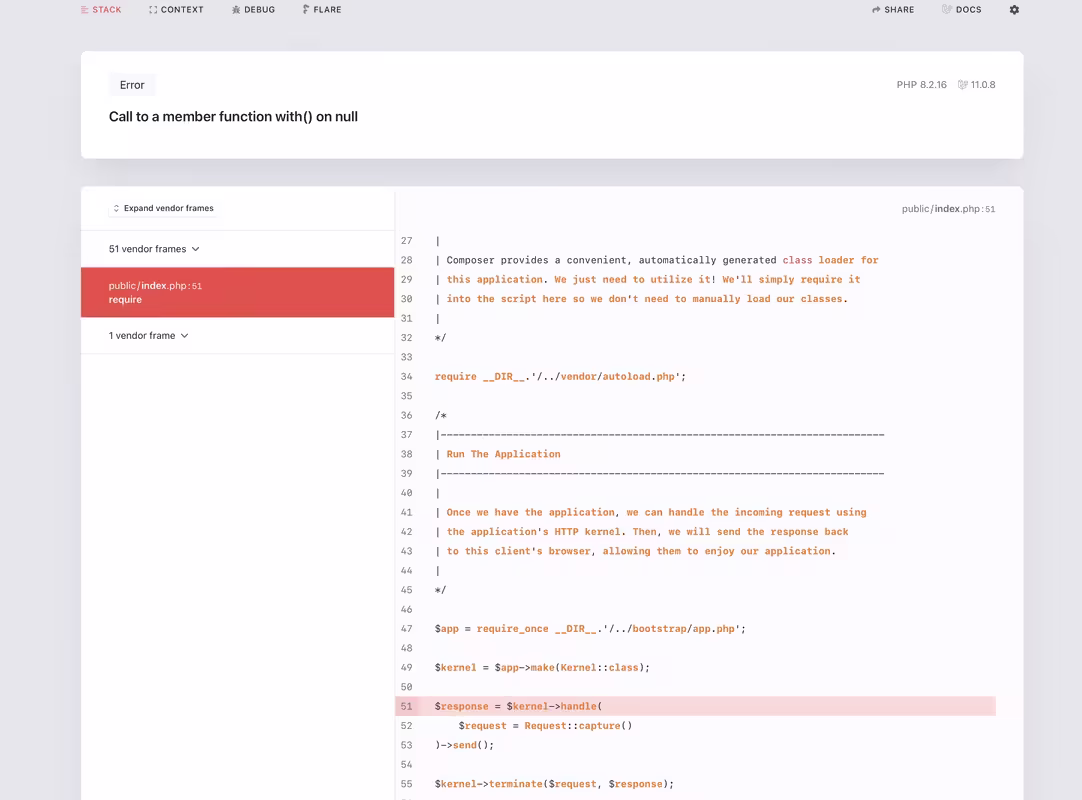Image resolution: width=1082 pixels, height=800 pixels.
Task: Select the public/index.php:51 require frame
Action: point(237,293)
